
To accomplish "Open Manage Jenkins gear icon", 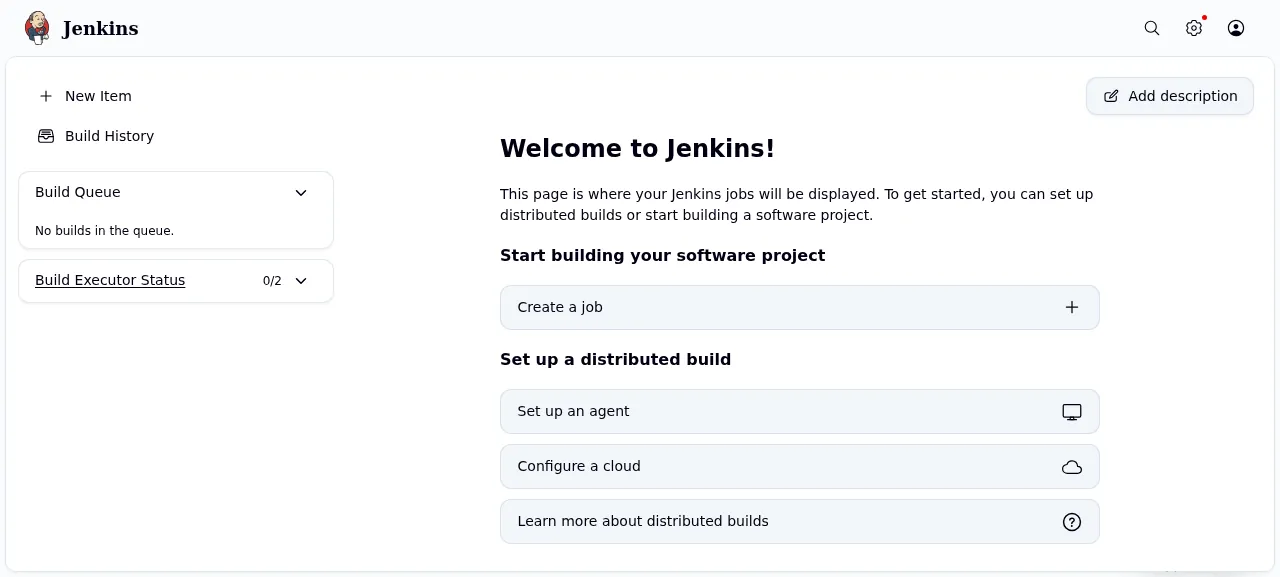I will 1194,28.
